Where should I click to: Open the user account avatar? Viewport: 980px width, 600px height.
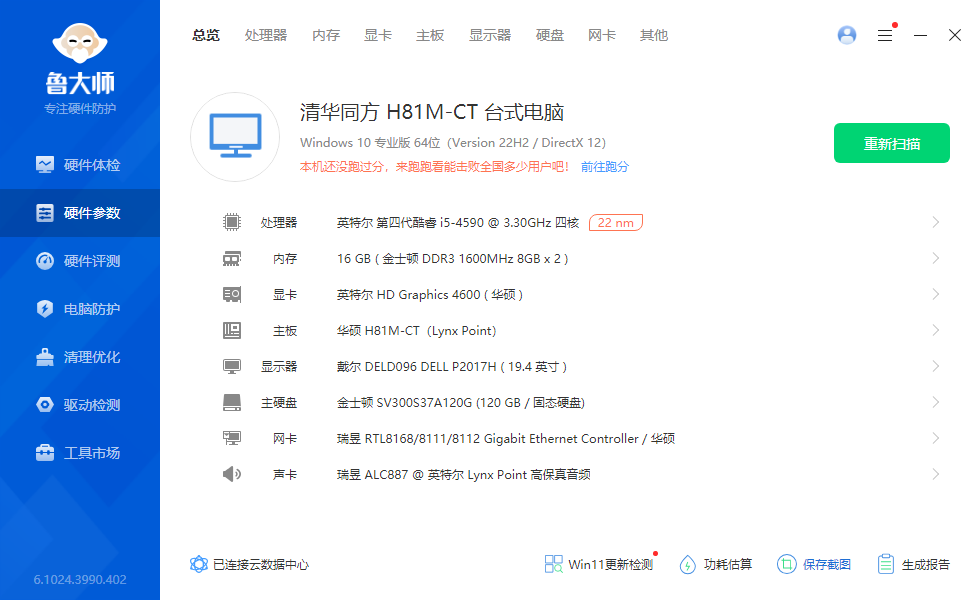pyautogui.click(x=847, y=35)
